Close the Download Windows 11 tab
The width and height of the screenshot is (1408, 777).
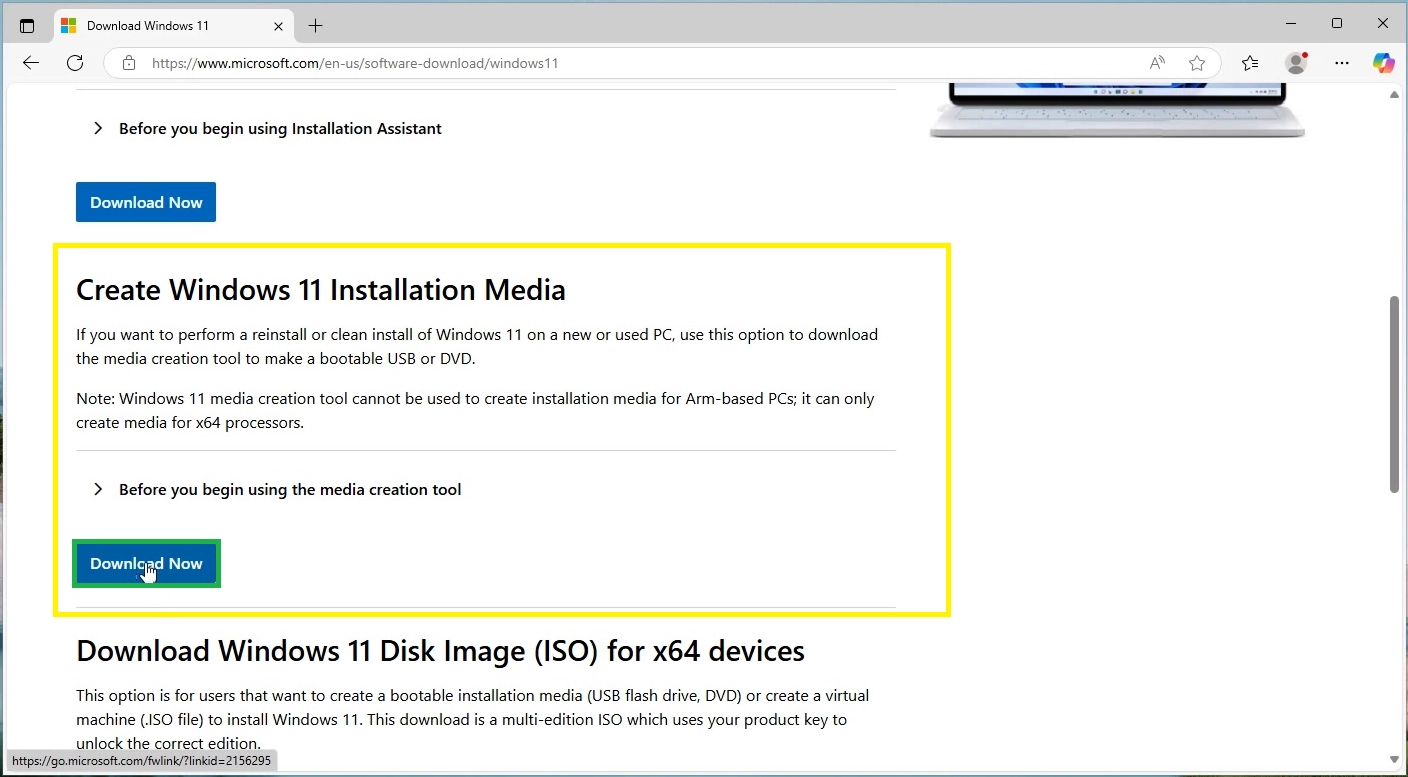click(279, 26)
